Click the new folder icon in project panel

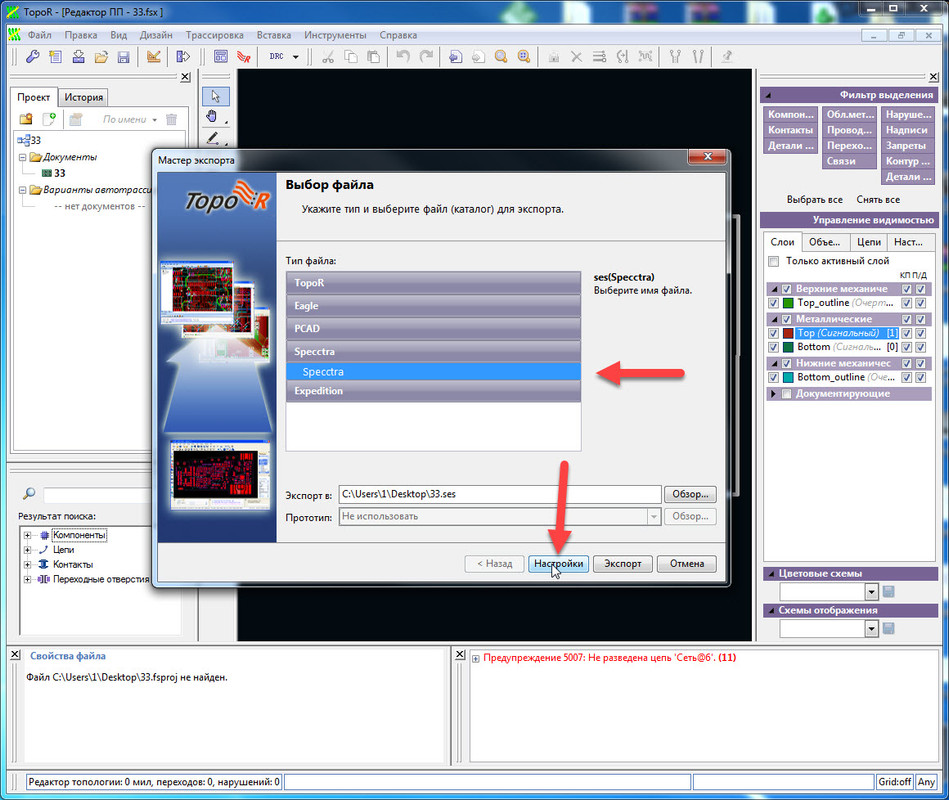pyautogui.click(x=26, y=119)
